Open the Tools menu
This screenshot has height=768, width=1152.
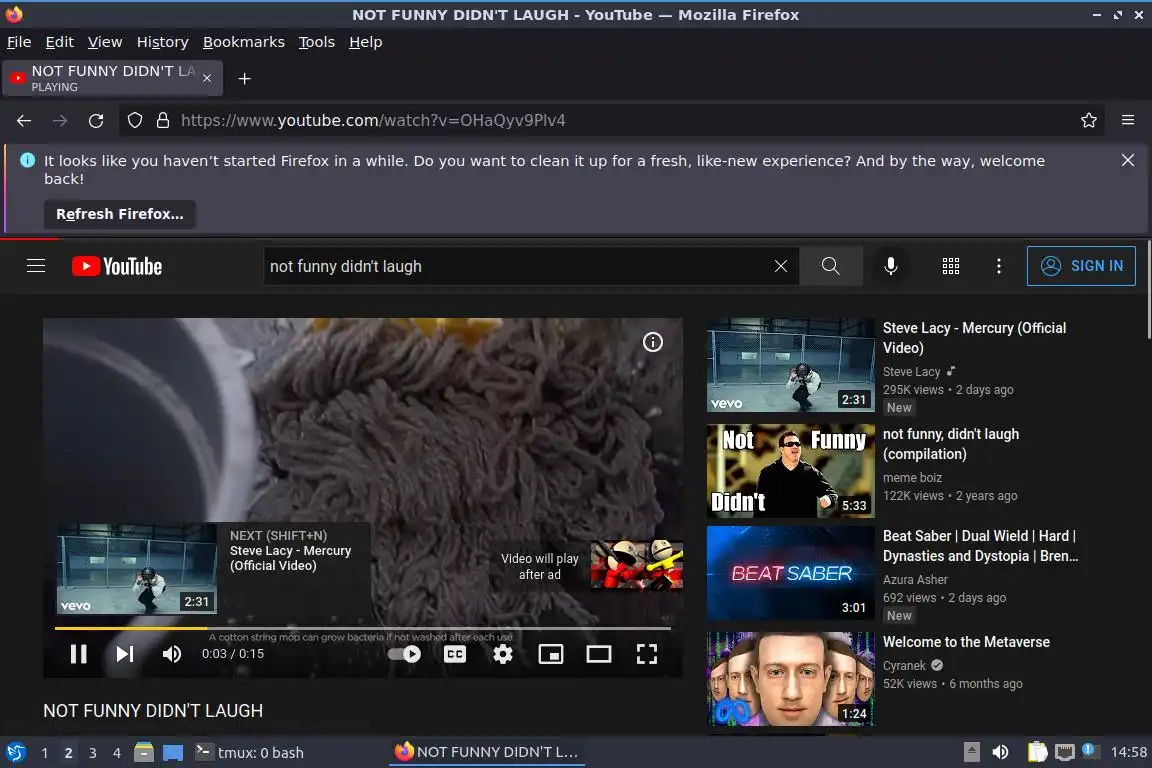click(x=317, y=42)
